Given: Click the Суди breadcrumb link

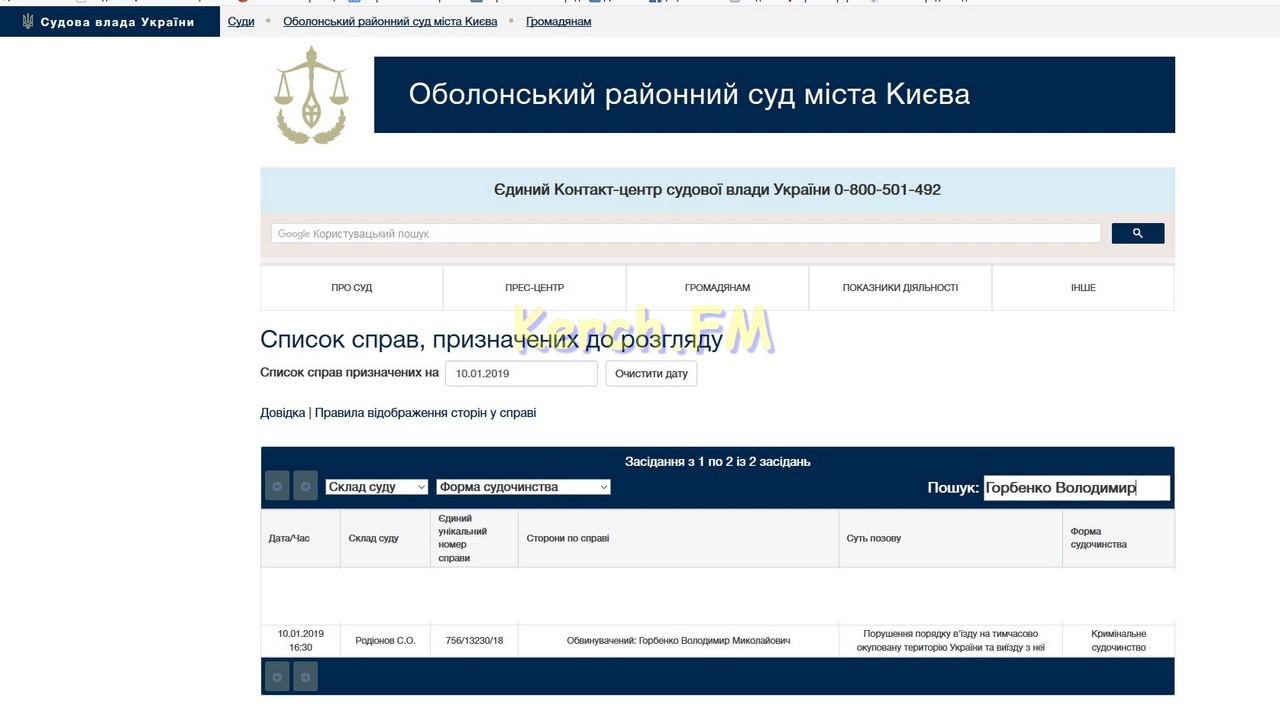Looking at the screenshot, I should (x=241, y=21).
